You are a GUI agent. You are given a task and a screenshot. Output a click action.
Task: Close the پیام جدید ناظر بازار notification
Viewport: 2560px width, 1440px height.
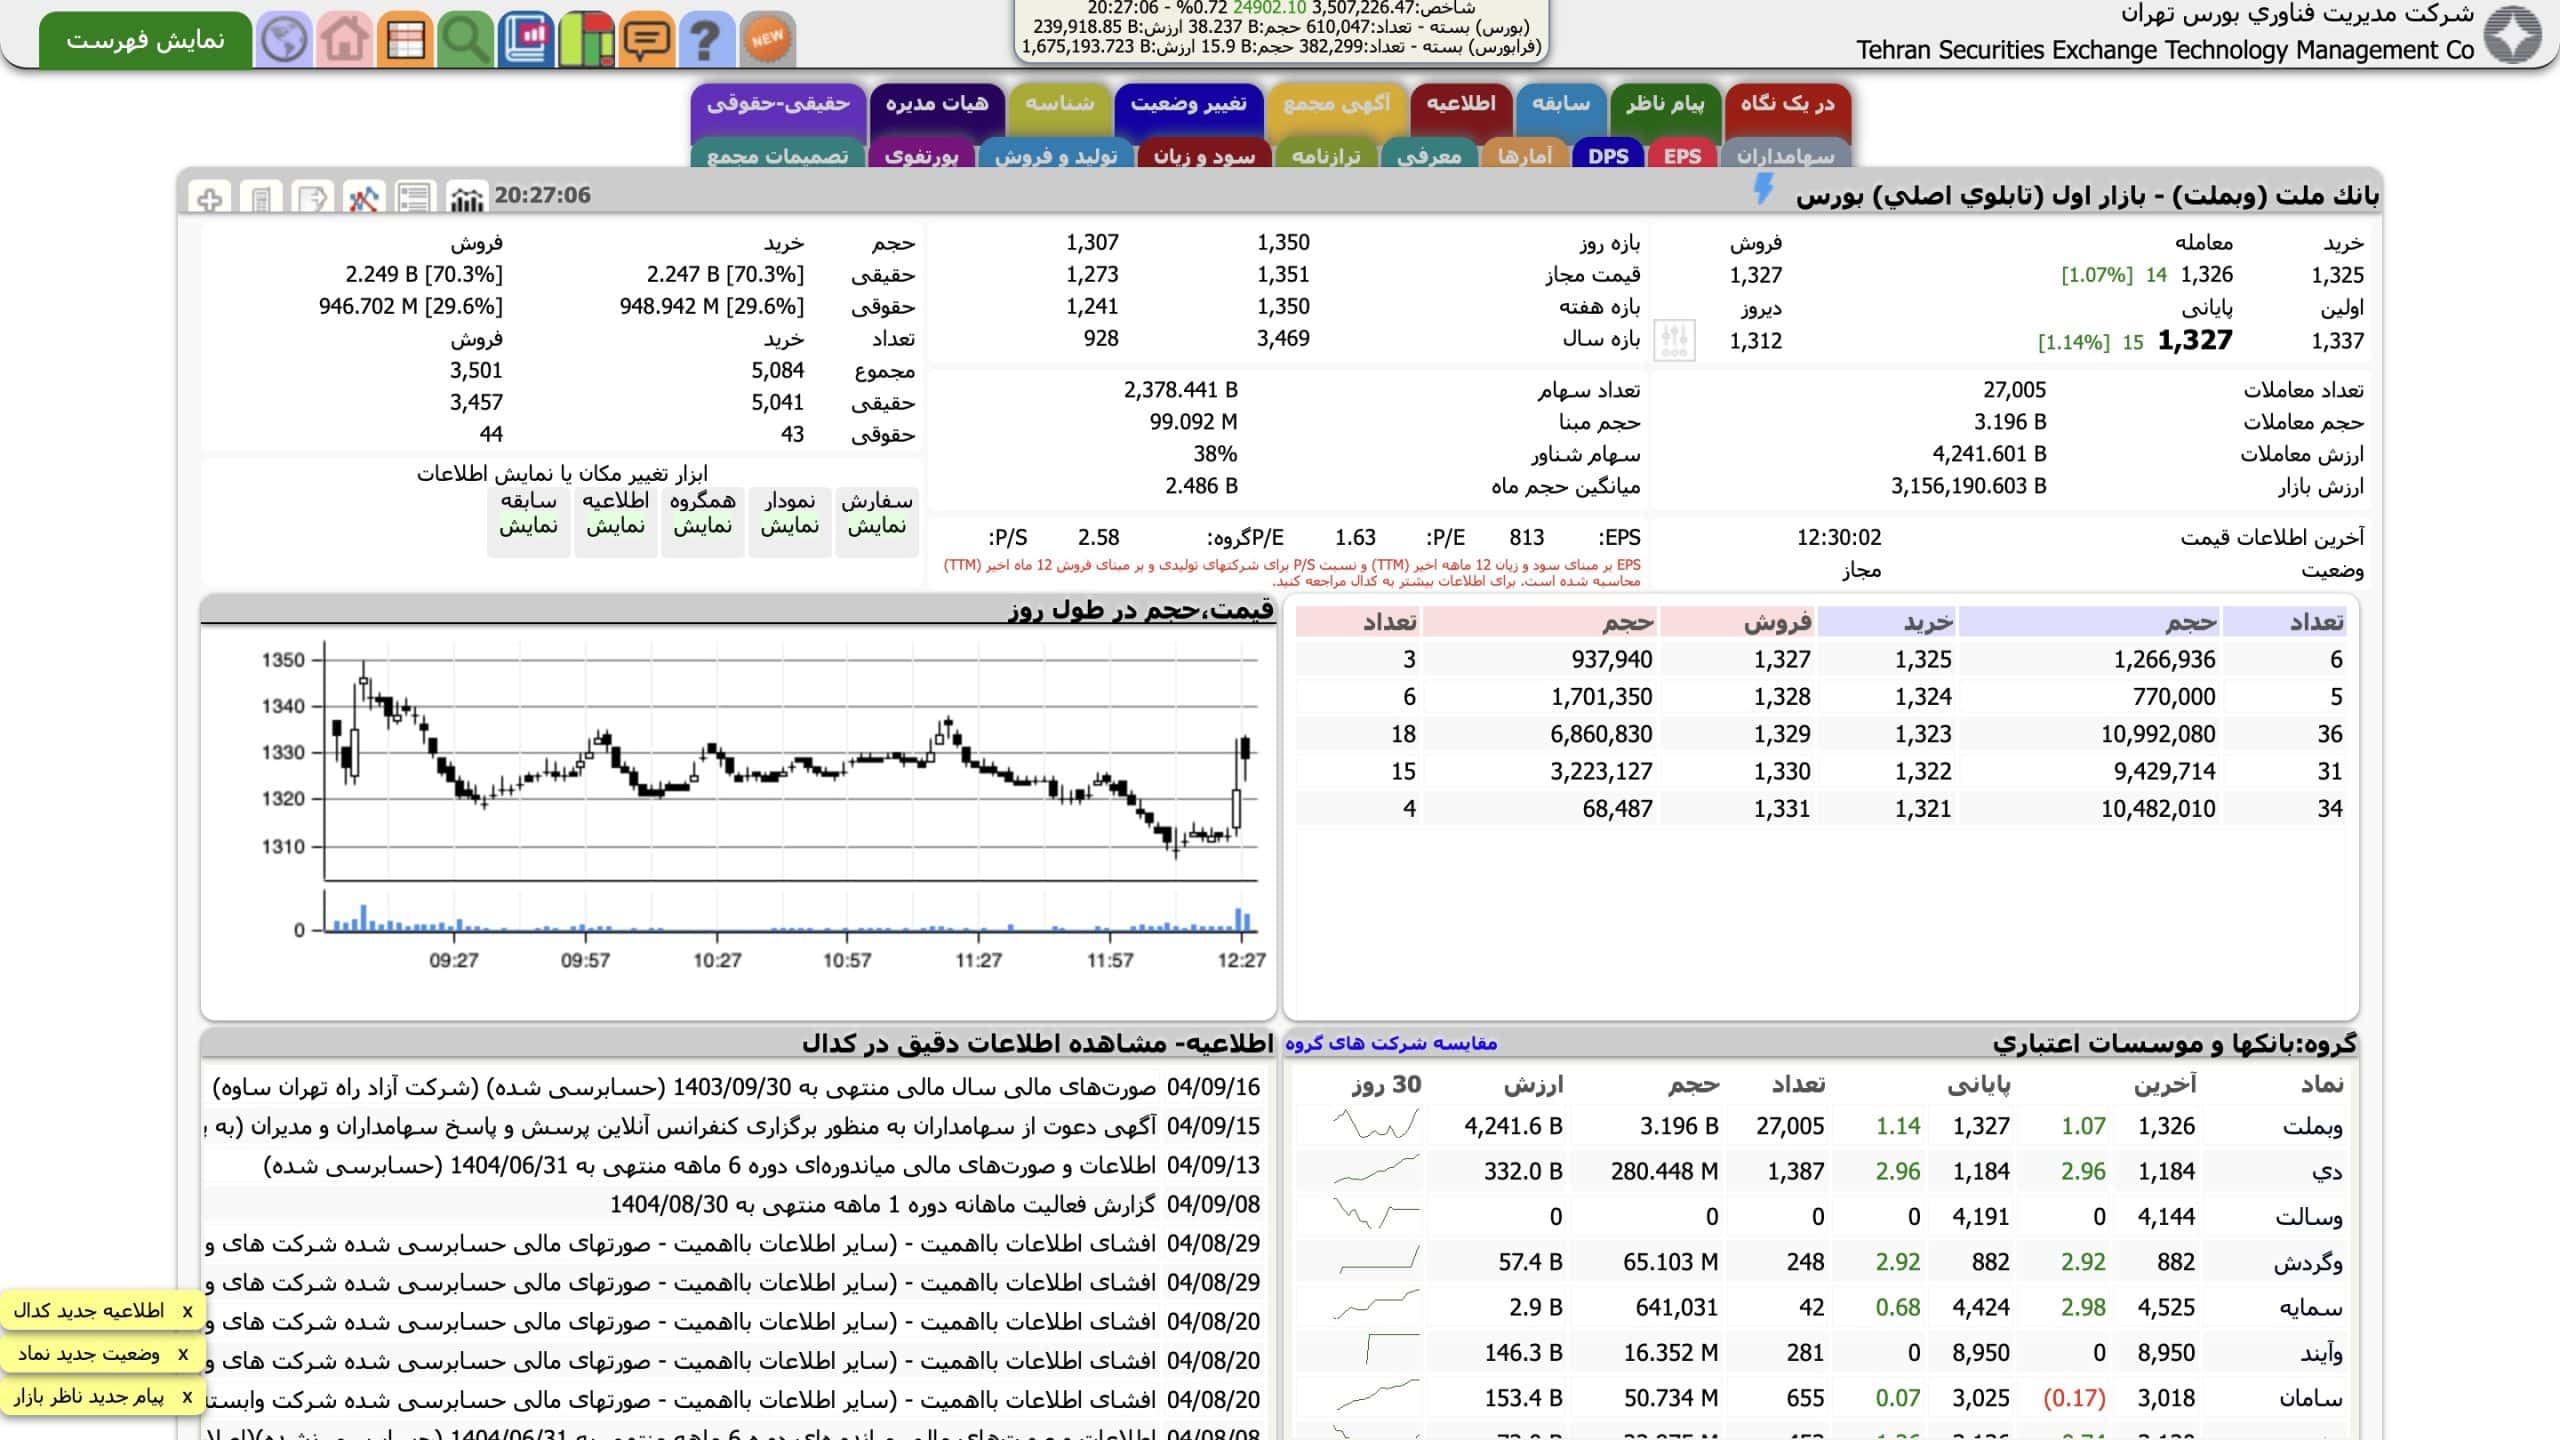[187, 1397]
